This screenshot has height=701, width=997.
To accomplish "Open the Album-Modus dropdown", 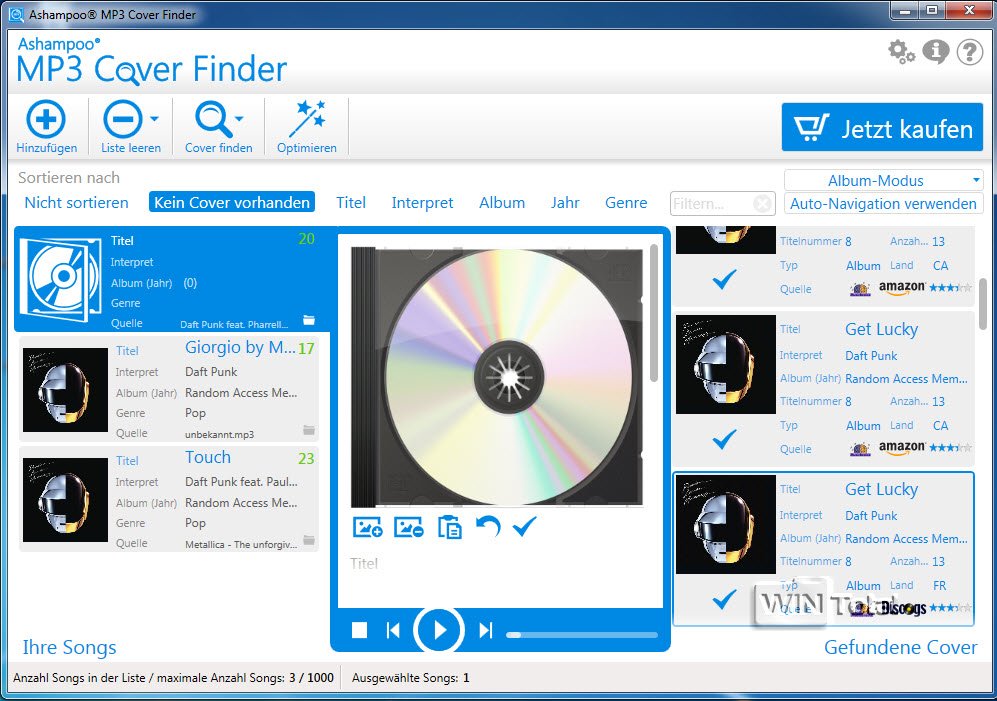I will (x=883, y=180).
